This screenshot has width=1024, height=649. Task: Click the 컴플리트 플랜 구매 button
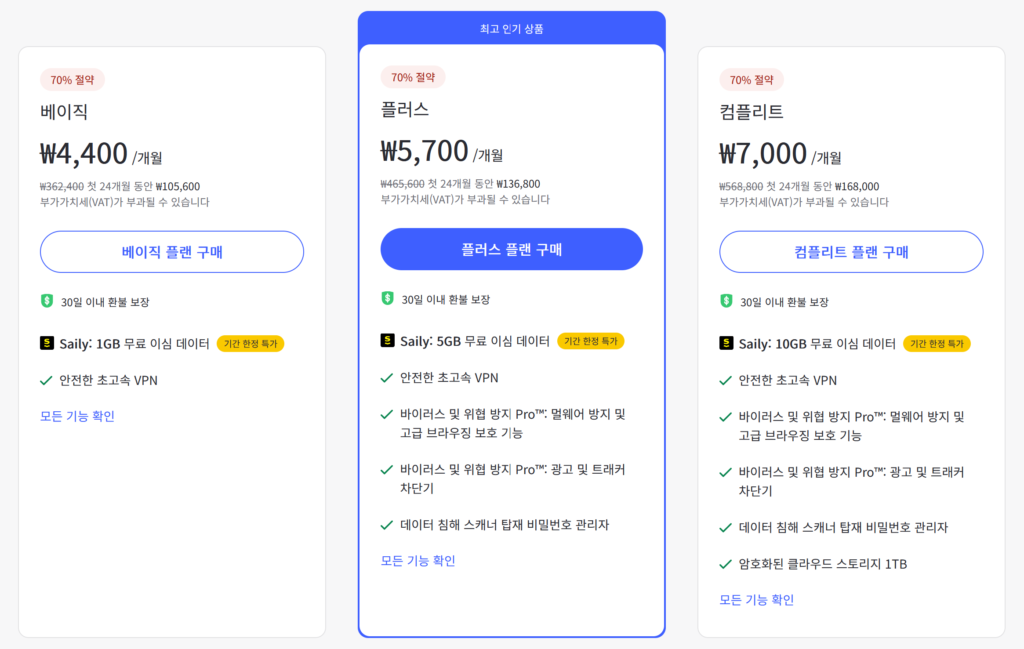point(851,251)
